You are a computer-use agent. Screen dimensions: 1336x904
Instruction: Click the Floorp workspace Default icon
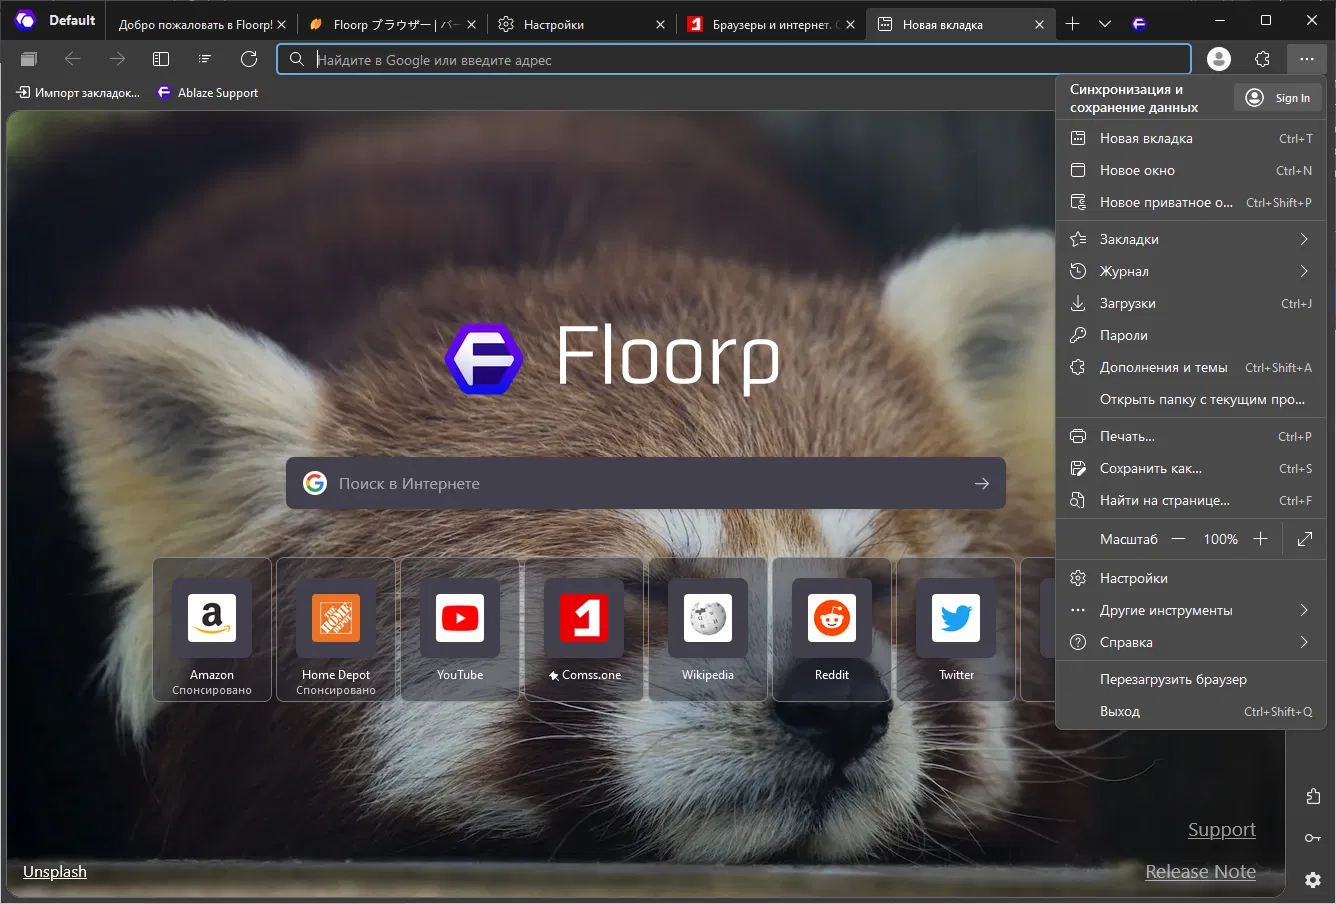(x=26, y=20)
